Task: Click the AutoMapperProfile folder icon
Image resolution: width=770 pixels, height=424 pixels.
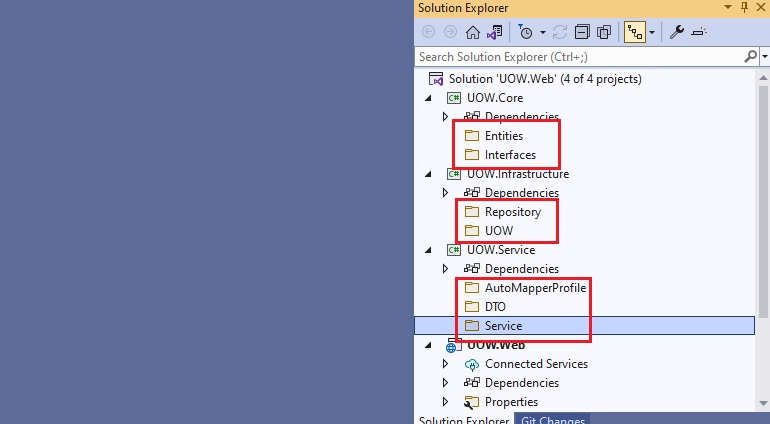Action: pyautogui.click(x=472, y=287)
